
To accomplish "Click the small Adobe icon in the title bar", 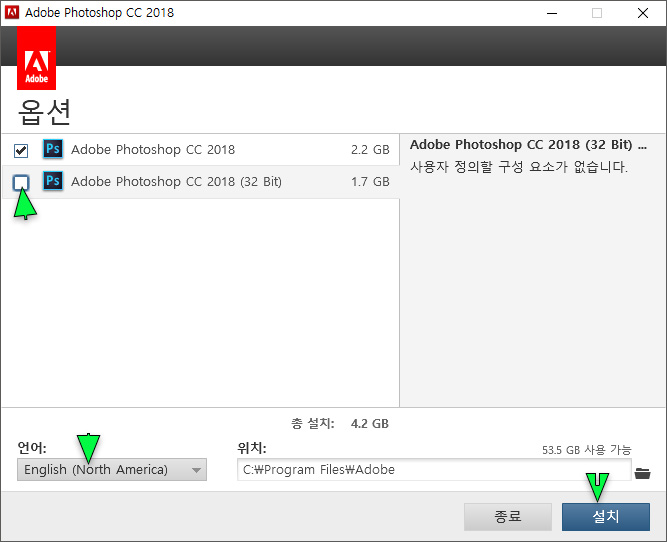I will (11, 13).
